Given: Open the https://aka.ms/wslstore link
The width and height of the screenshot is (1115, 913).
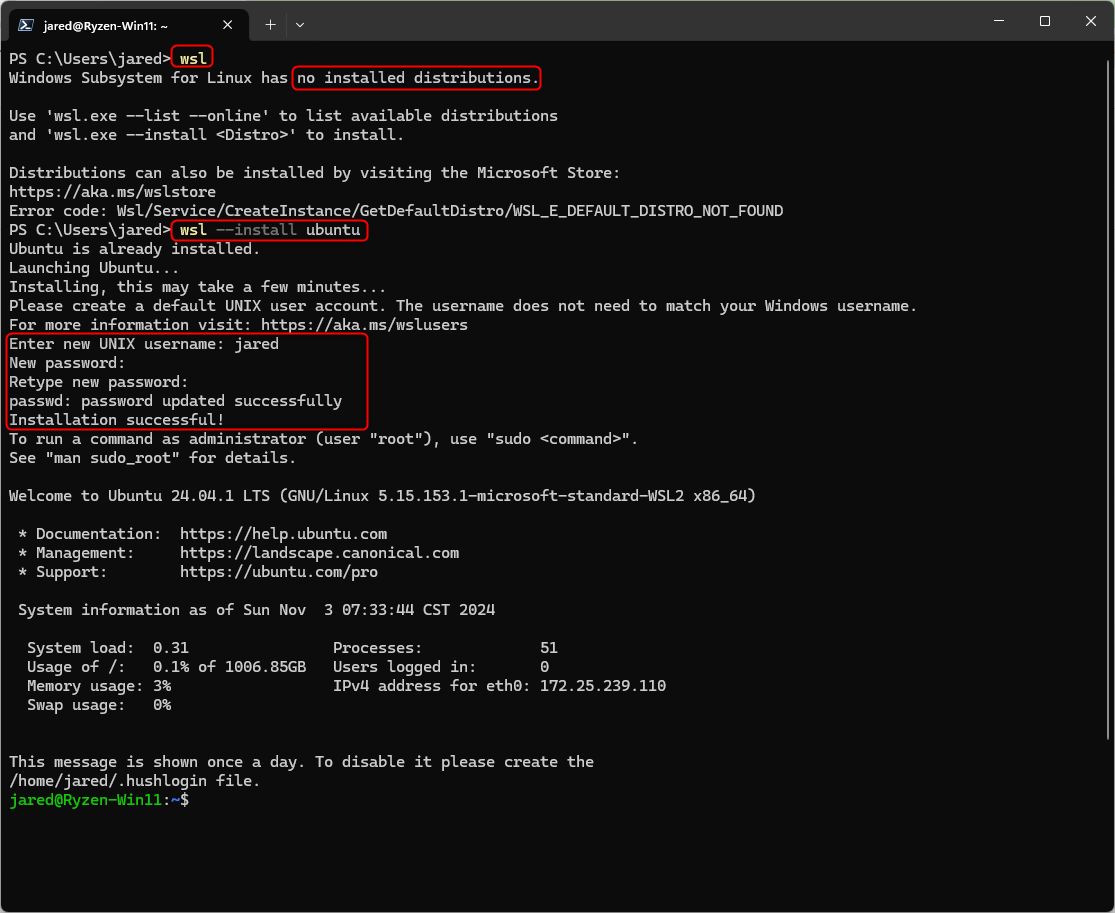Looking at the screenshot, I should point(112,191).
